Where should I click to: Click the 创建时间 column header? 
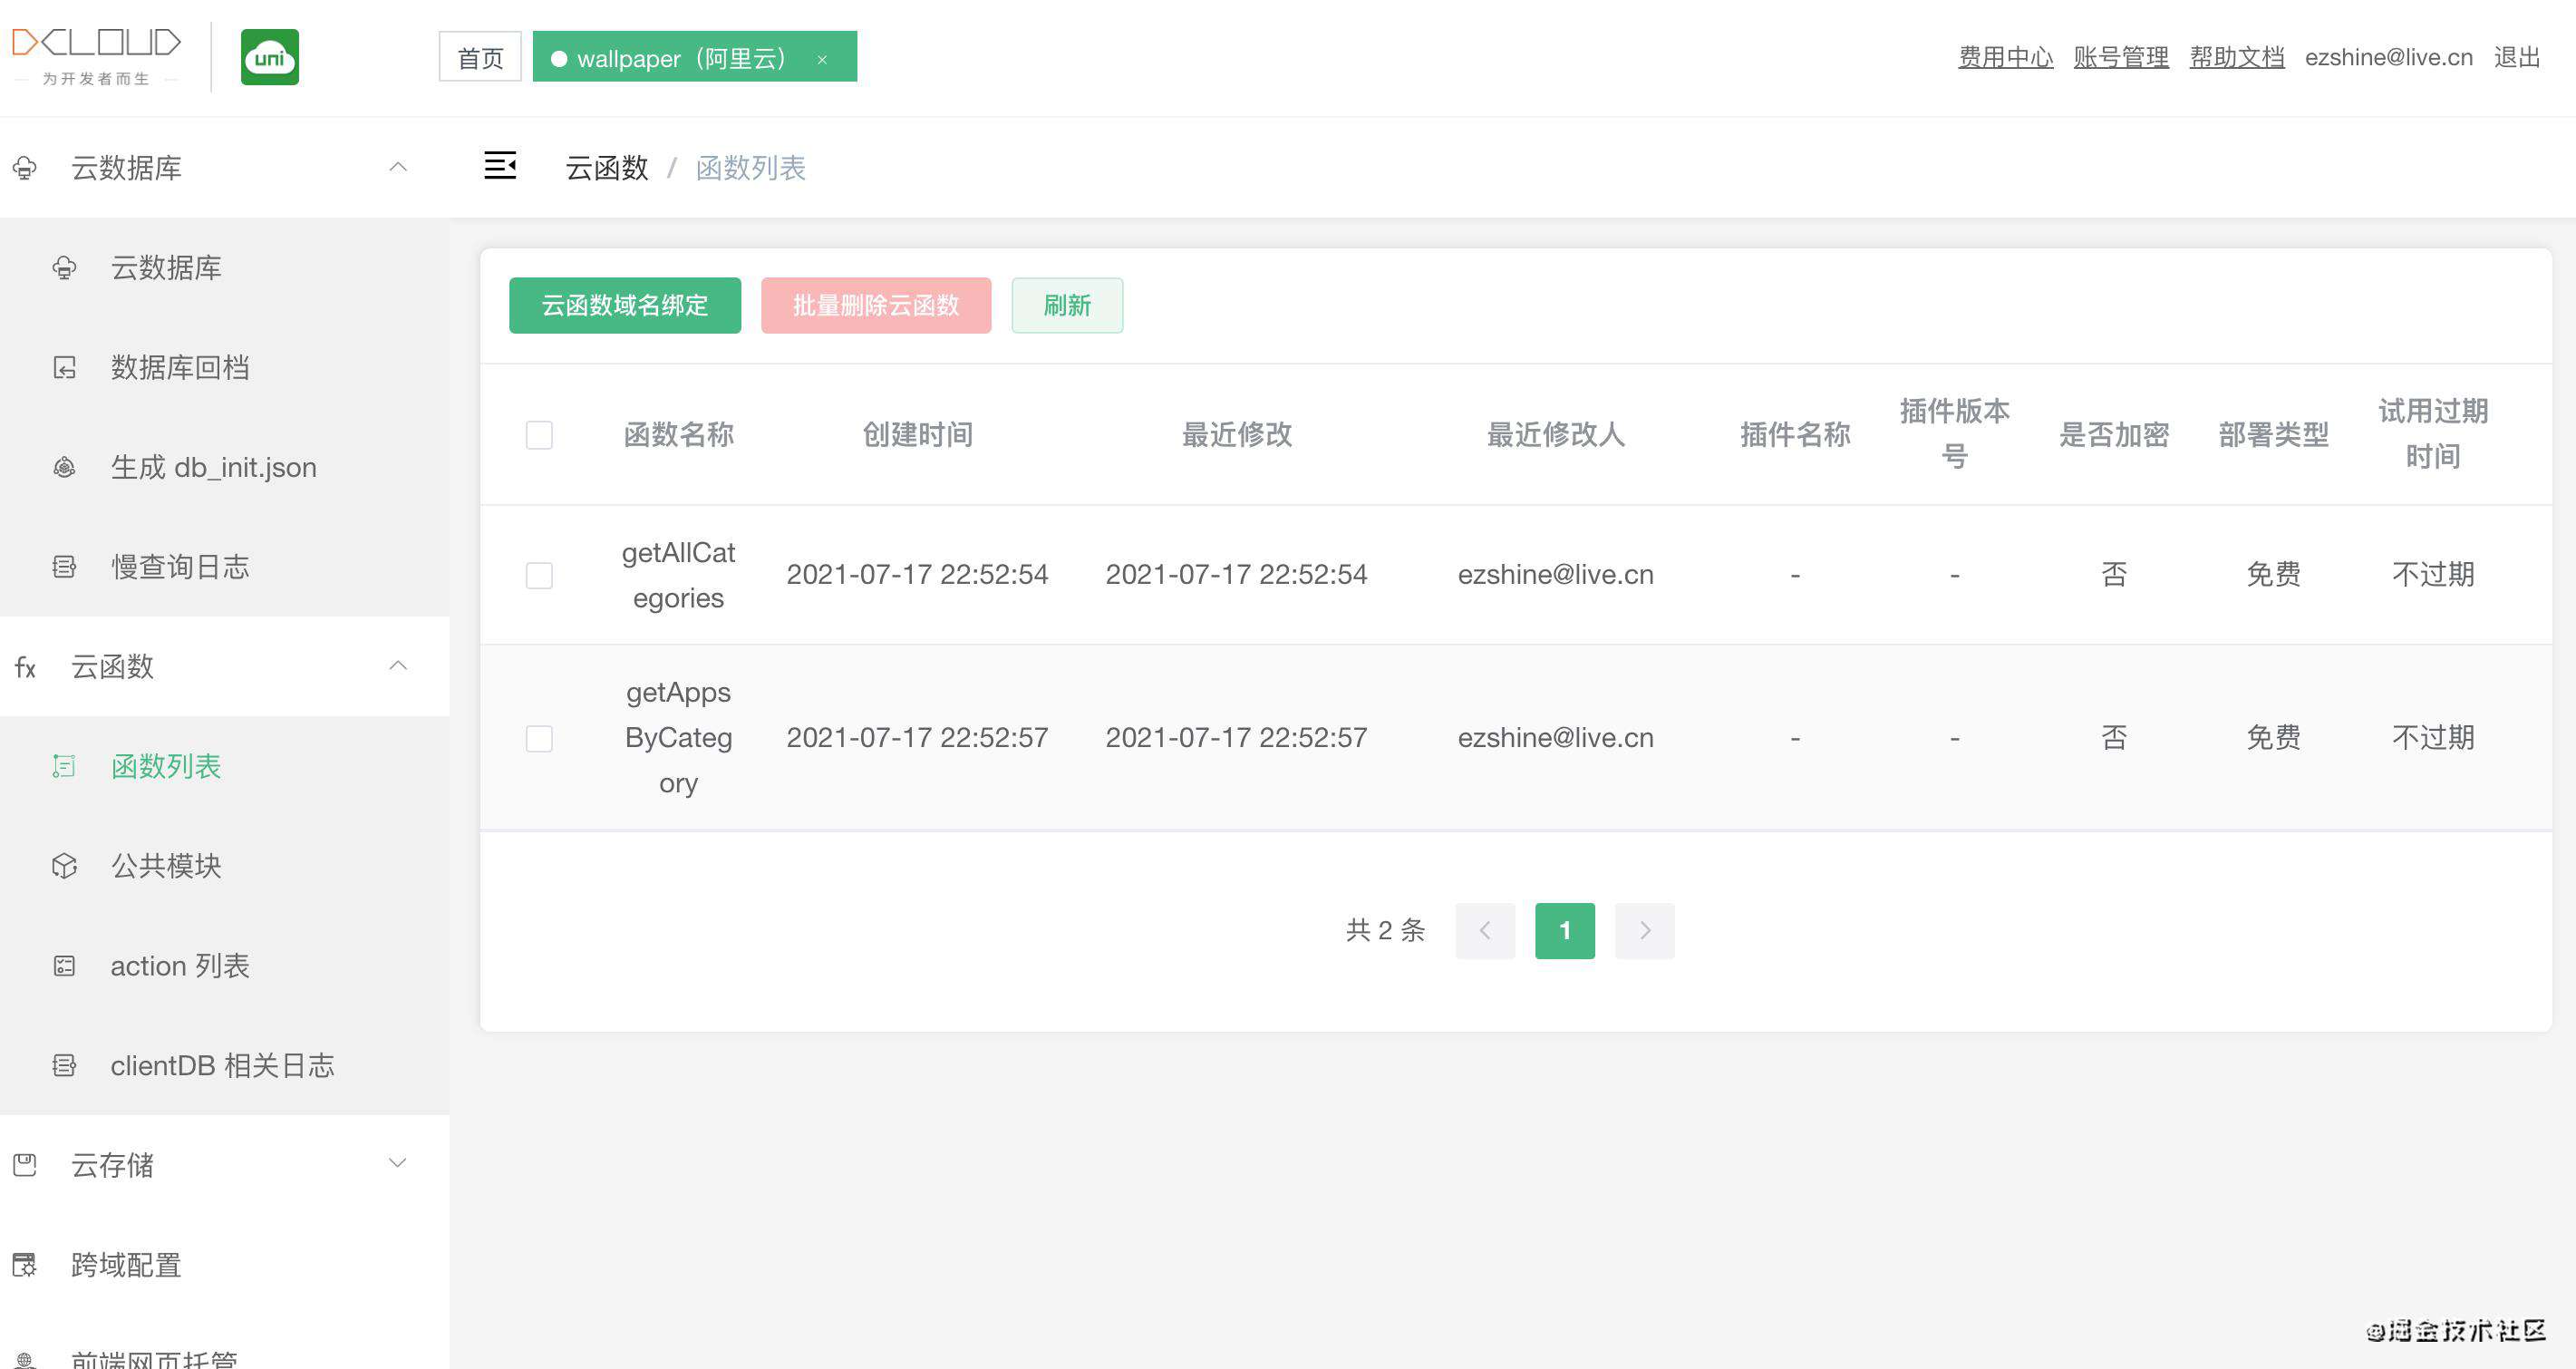point(918,435)
